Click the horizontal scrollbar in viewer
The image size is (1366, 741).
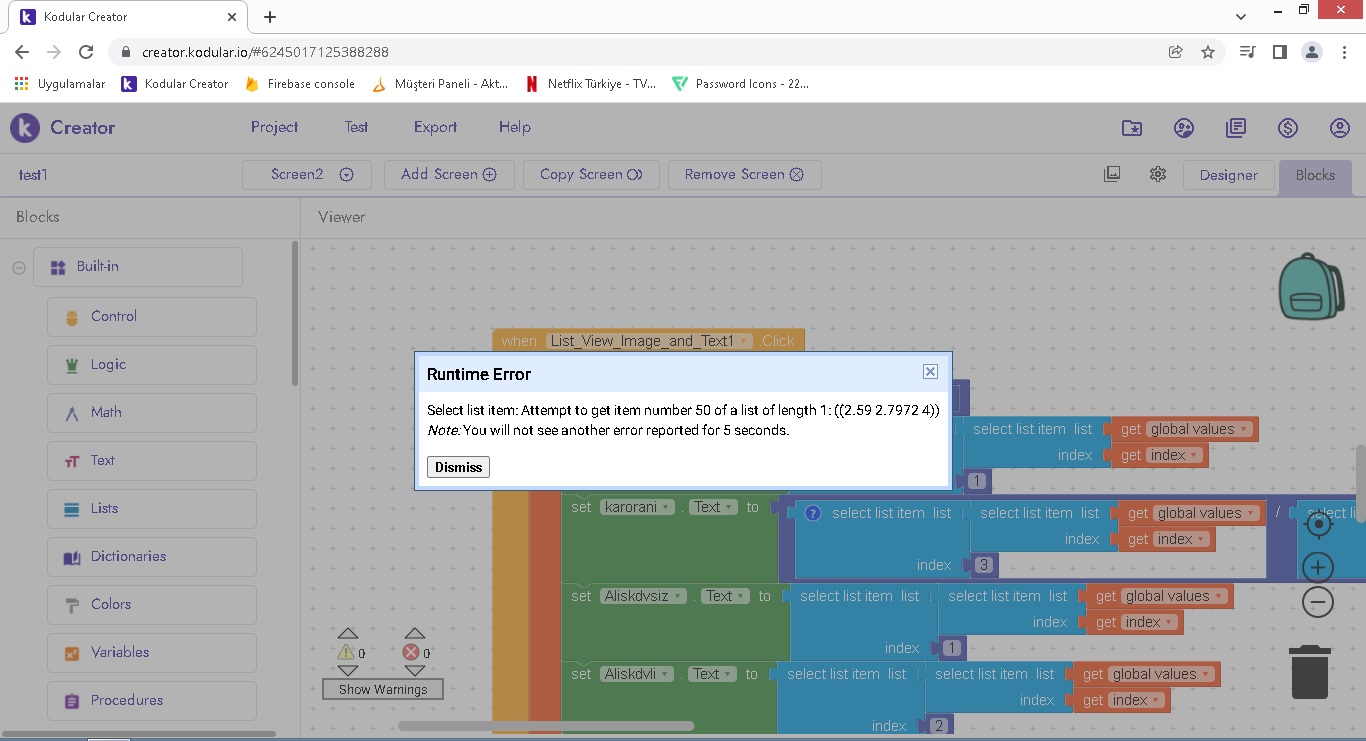click(x=546, y=726)
